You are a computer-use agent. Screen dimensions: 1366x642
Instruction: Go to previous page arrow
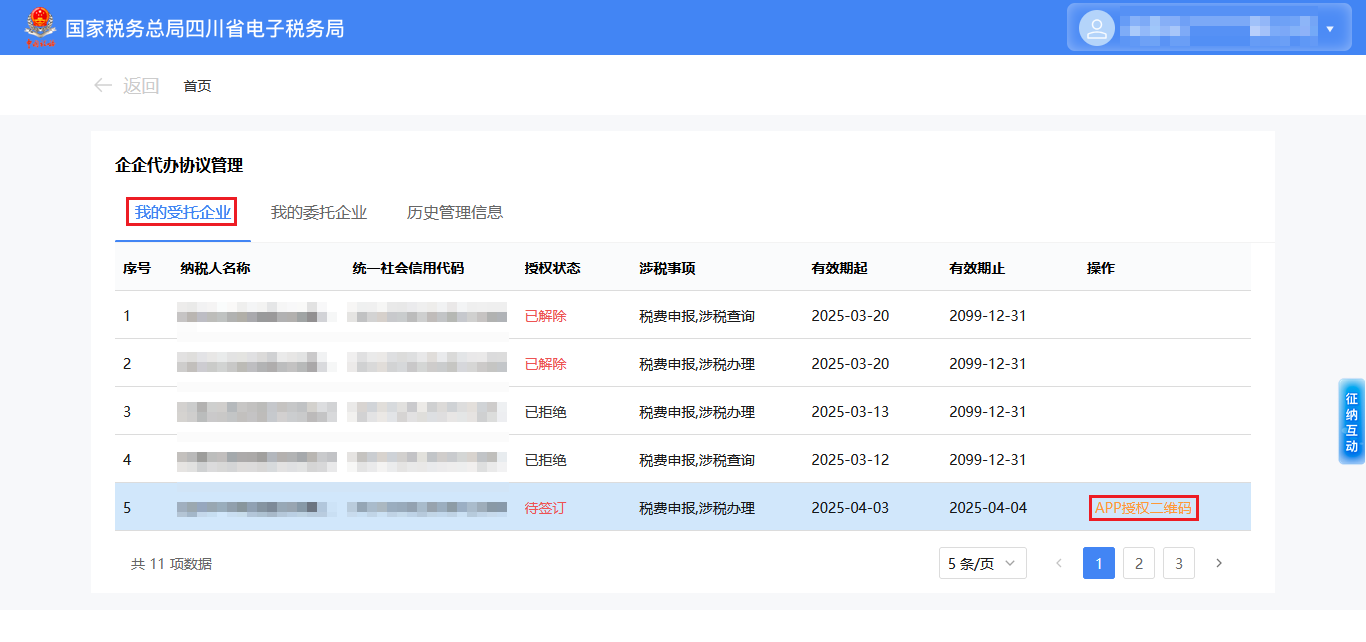[1059, 563]
